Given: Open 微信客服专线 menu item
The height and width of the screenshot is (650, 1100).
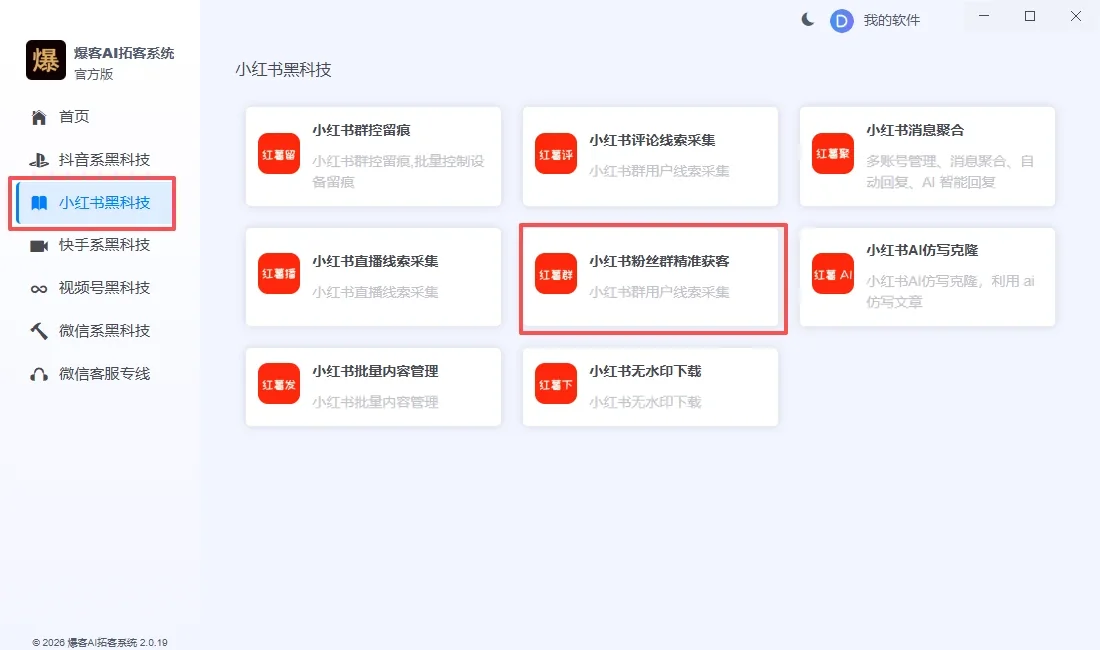Looking at the screenshot, I should click(105, 374).
